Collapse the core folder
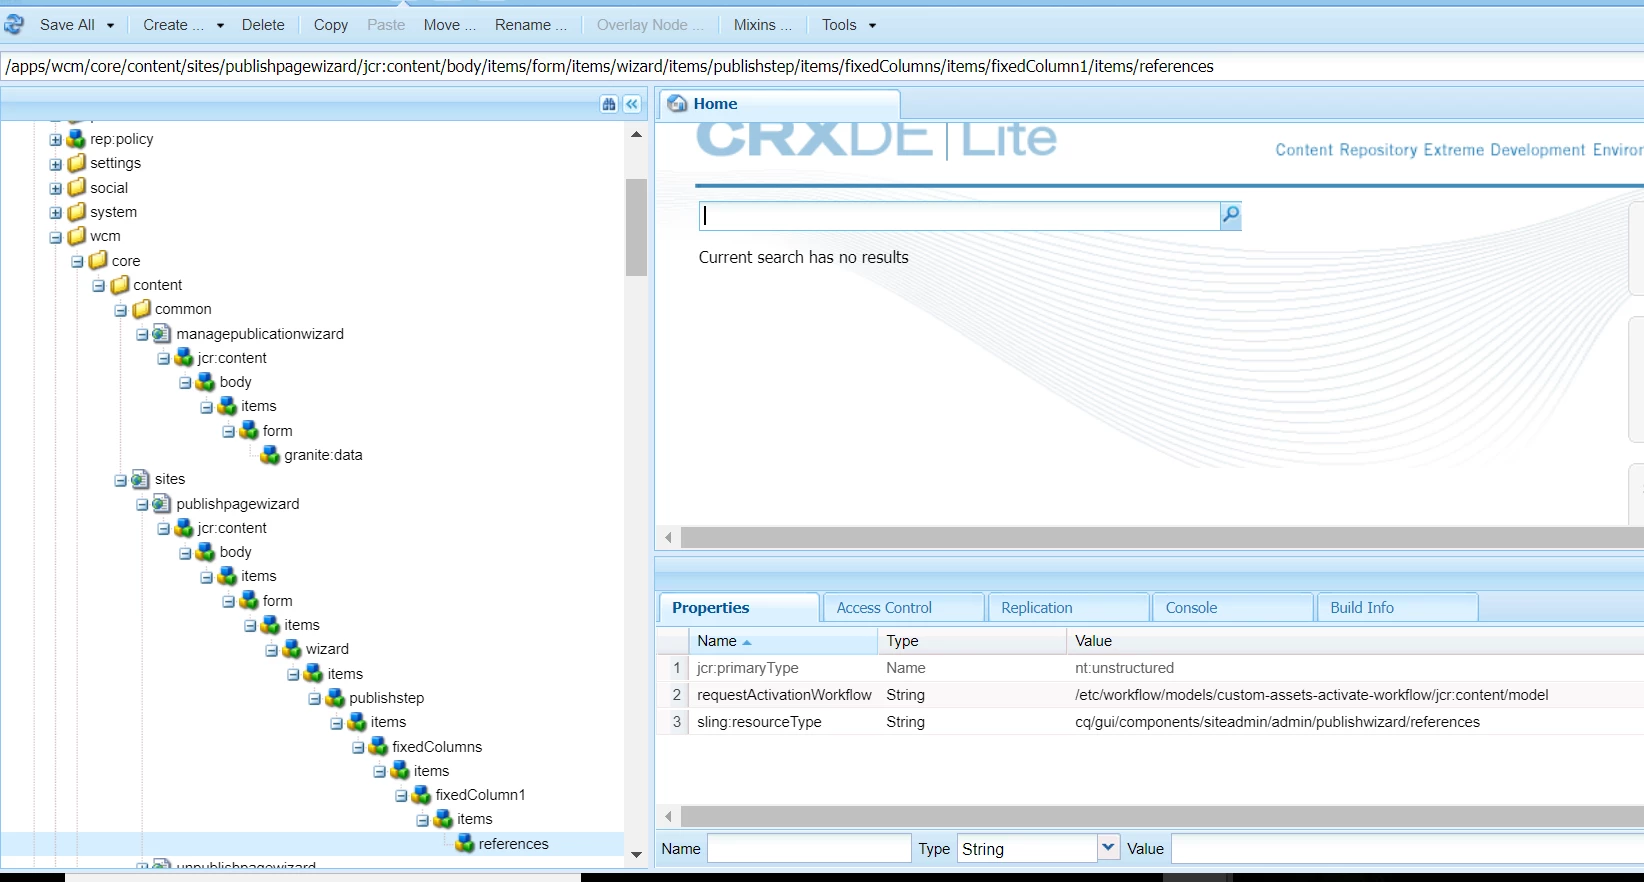 [77, 261]
